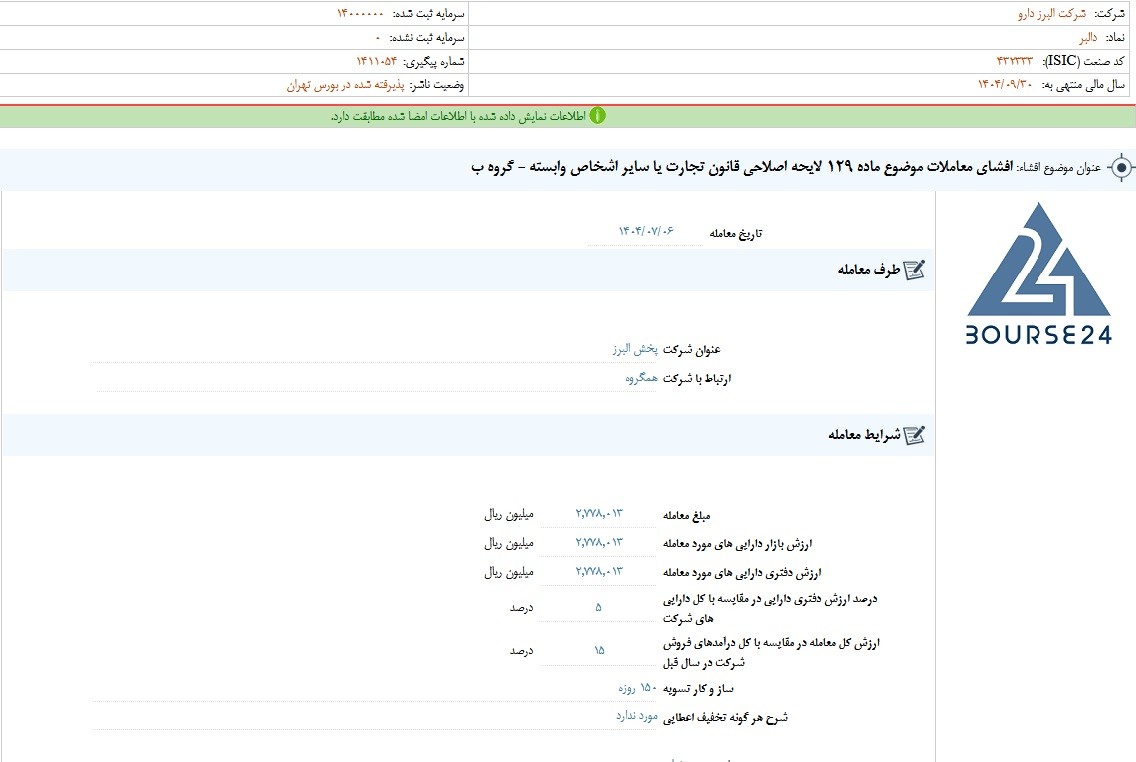
Task: Click the ISIC code value ۴۲۳۳۳۳
Action: (1014, 61)
